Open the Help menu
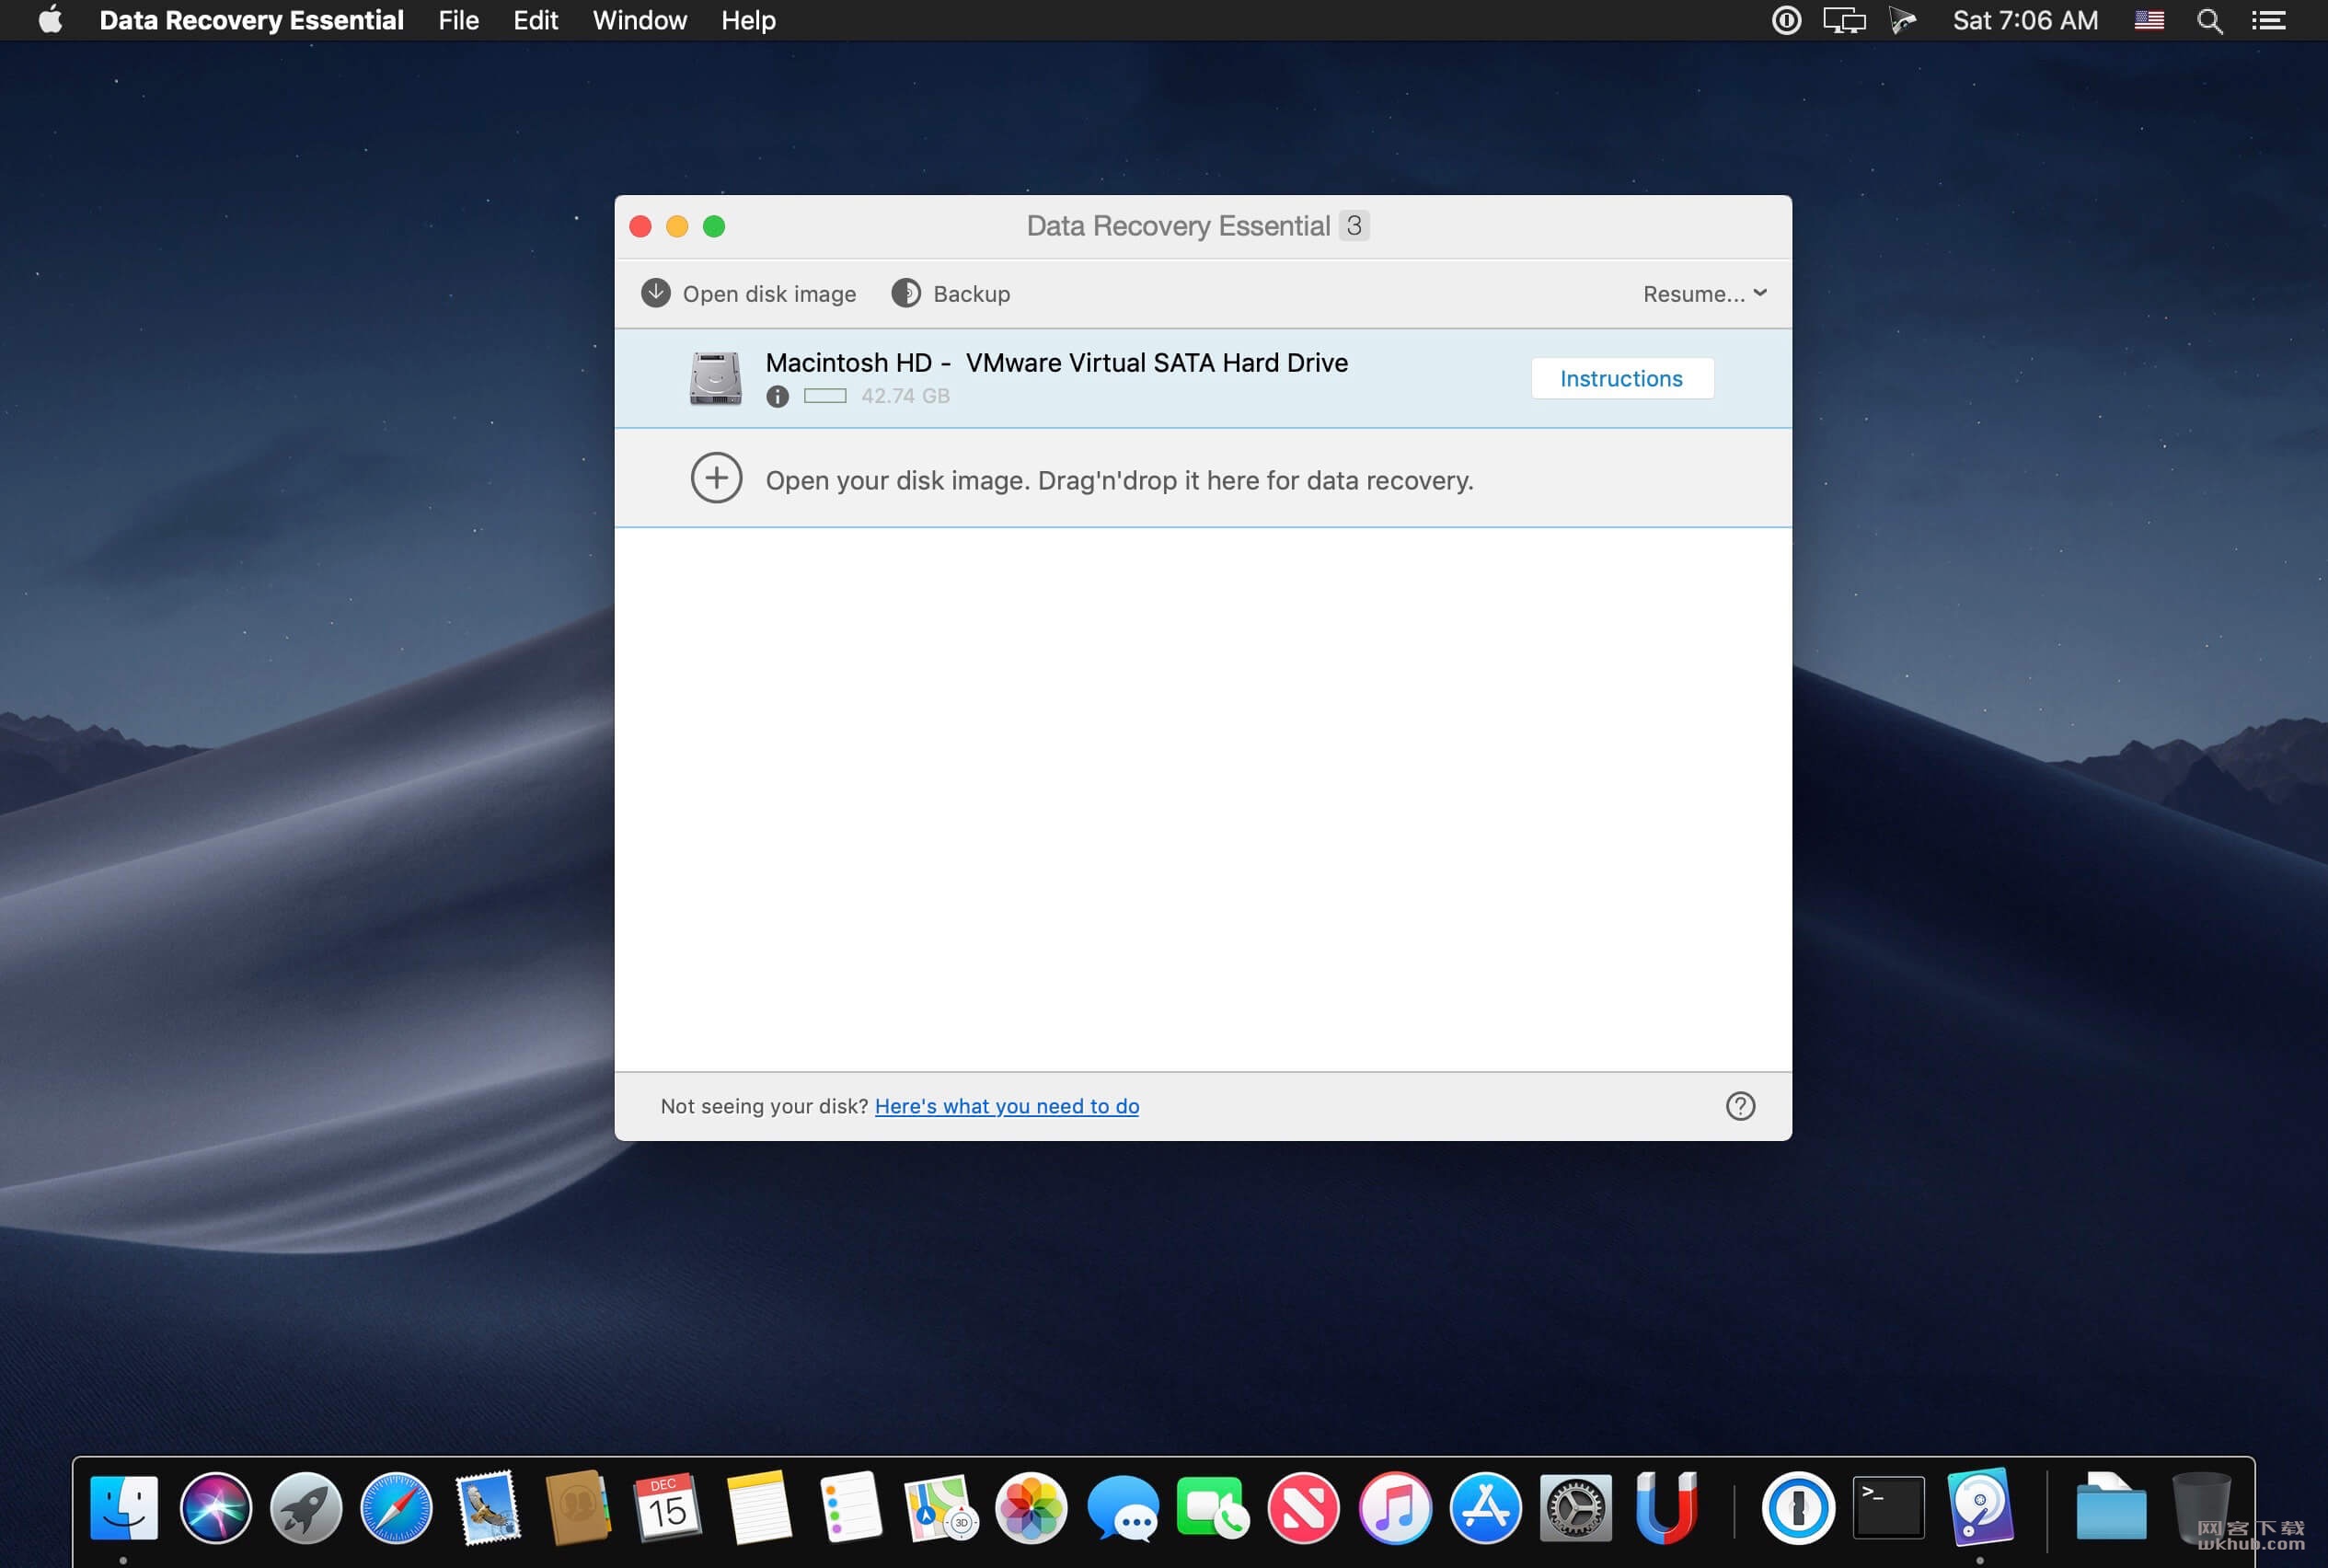2328x1568 pixels. (749, 20)
